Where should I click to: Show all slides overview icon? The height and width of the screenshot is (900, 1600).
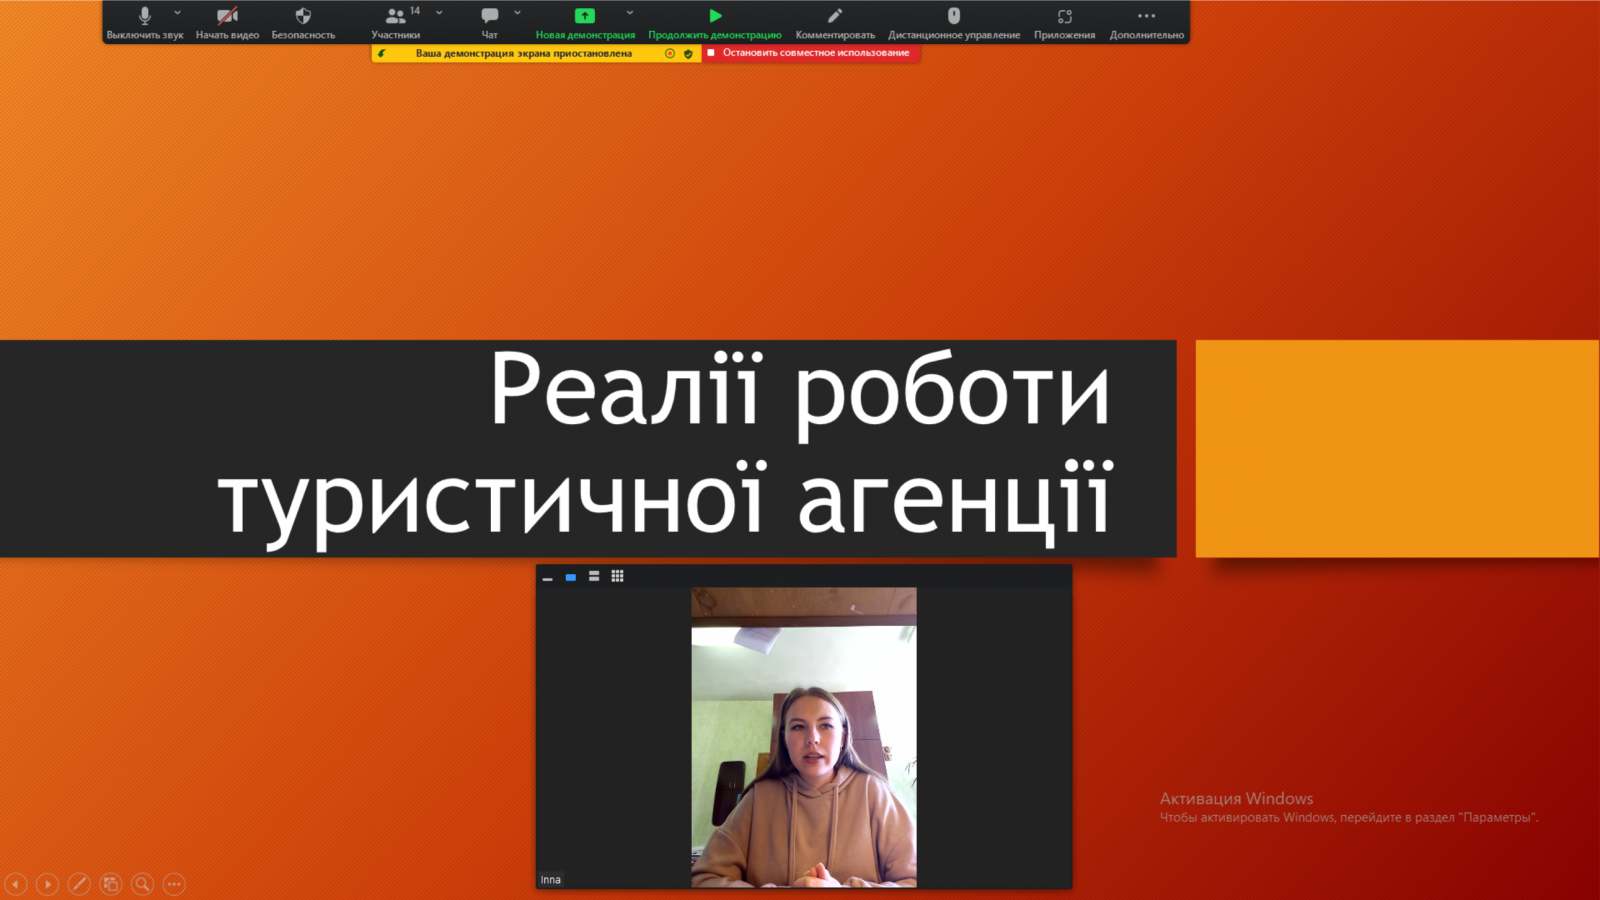(x=111, y=884)
